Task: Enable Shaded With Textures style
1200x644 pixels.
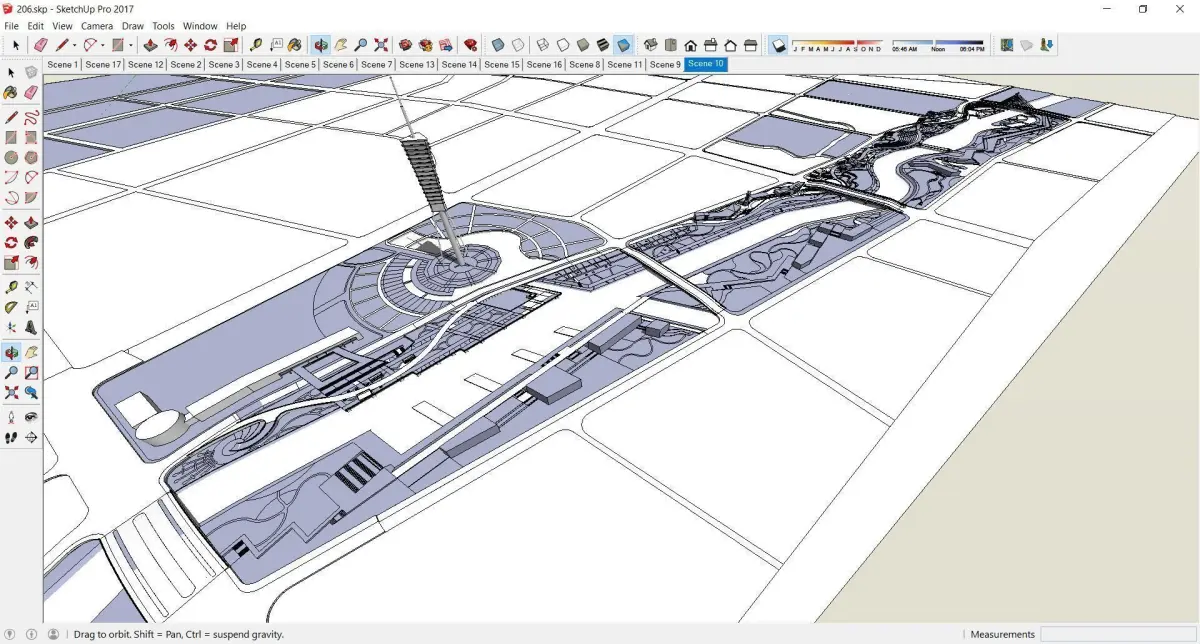Action: [603, 45]
